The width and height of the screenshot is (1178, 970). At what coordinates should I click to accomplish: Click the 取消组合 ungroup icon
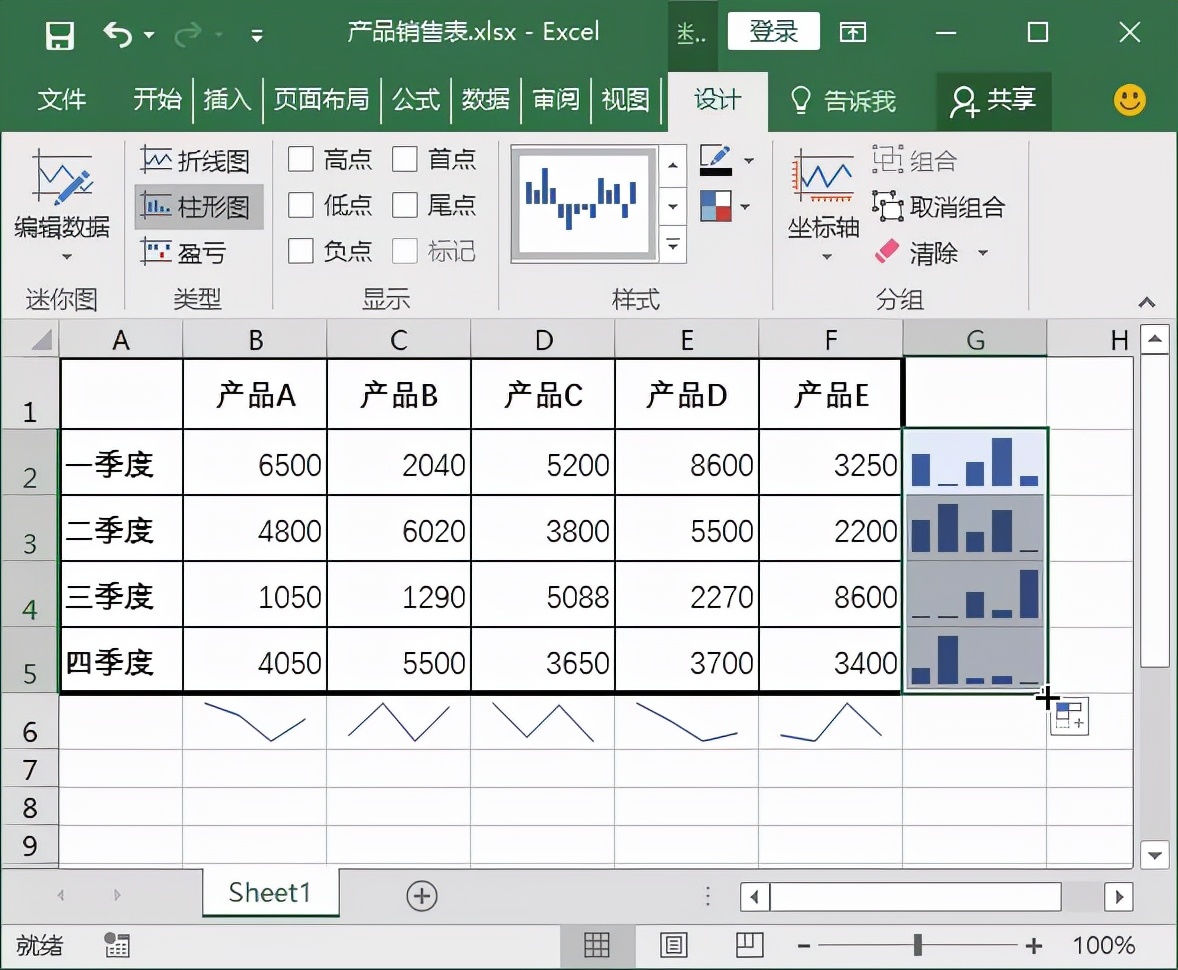(x=887, y=207)
